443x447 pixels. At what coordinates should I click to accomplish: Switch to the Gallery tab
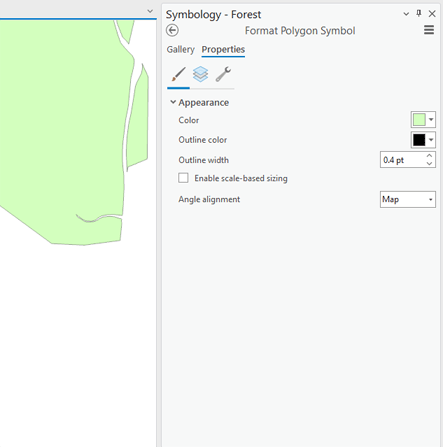click(180, 49)
